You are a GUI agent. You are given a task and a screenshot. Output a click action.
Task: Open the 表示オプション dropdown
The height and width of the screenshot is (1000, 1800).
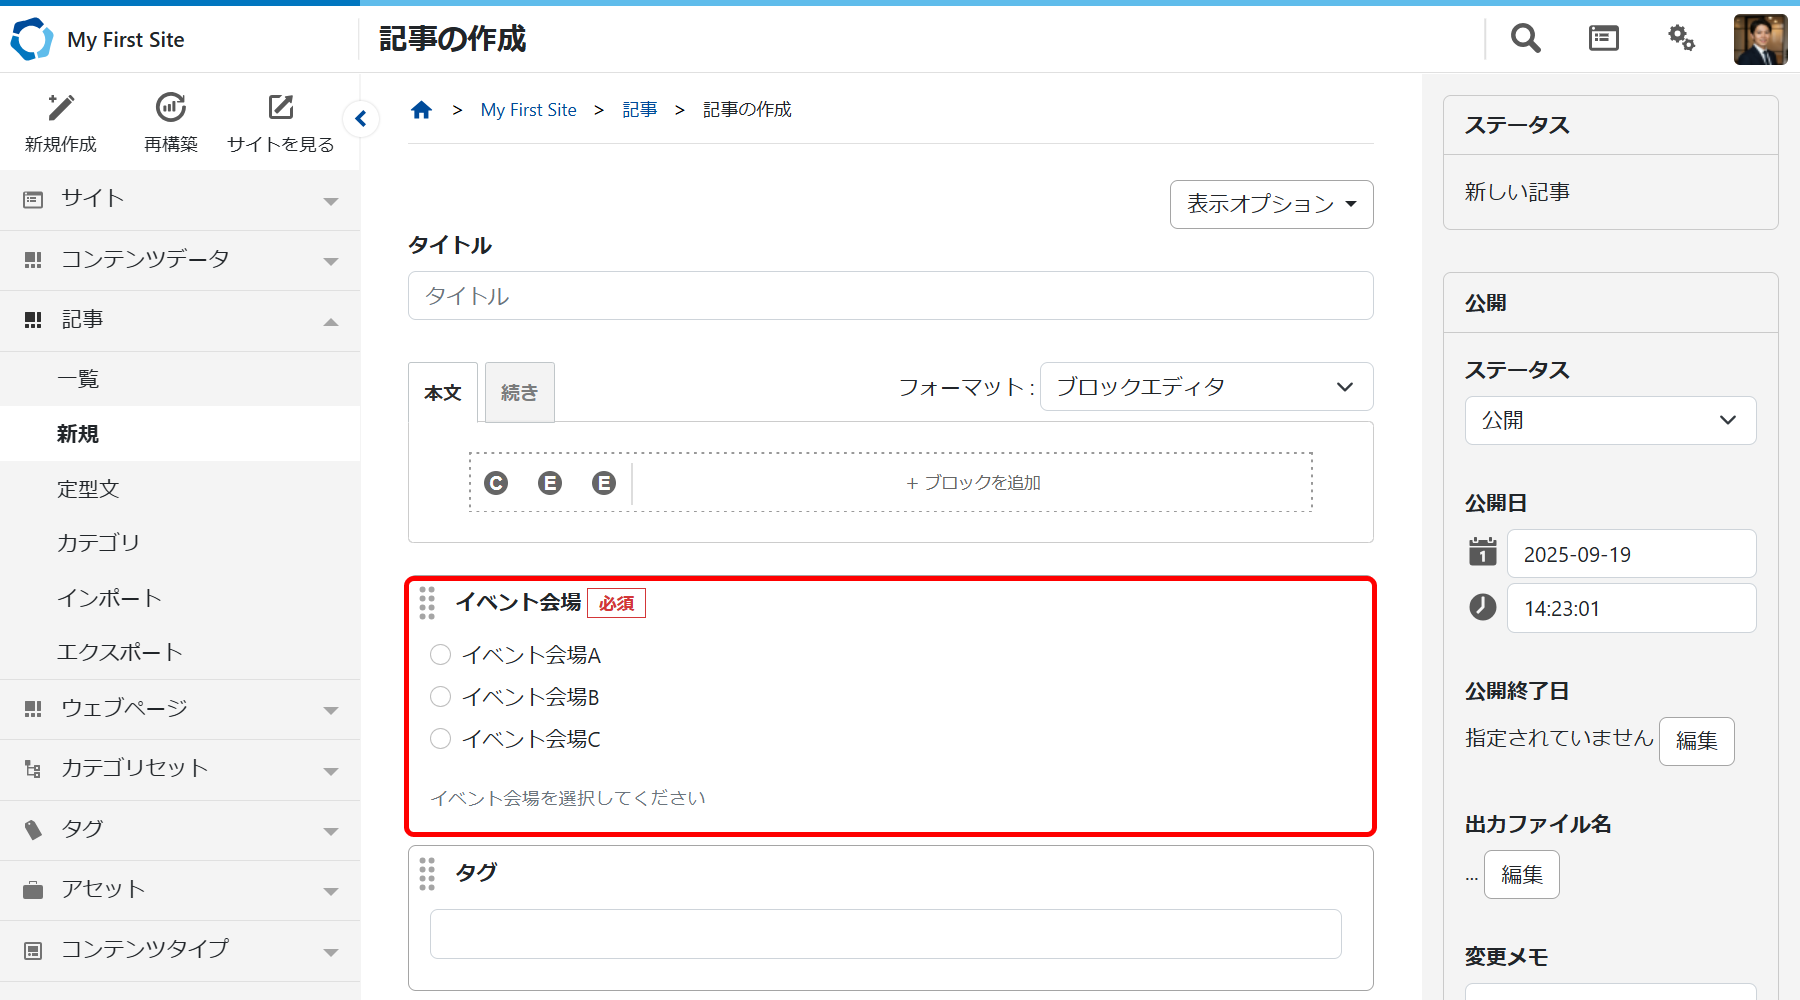point(1271,204)
